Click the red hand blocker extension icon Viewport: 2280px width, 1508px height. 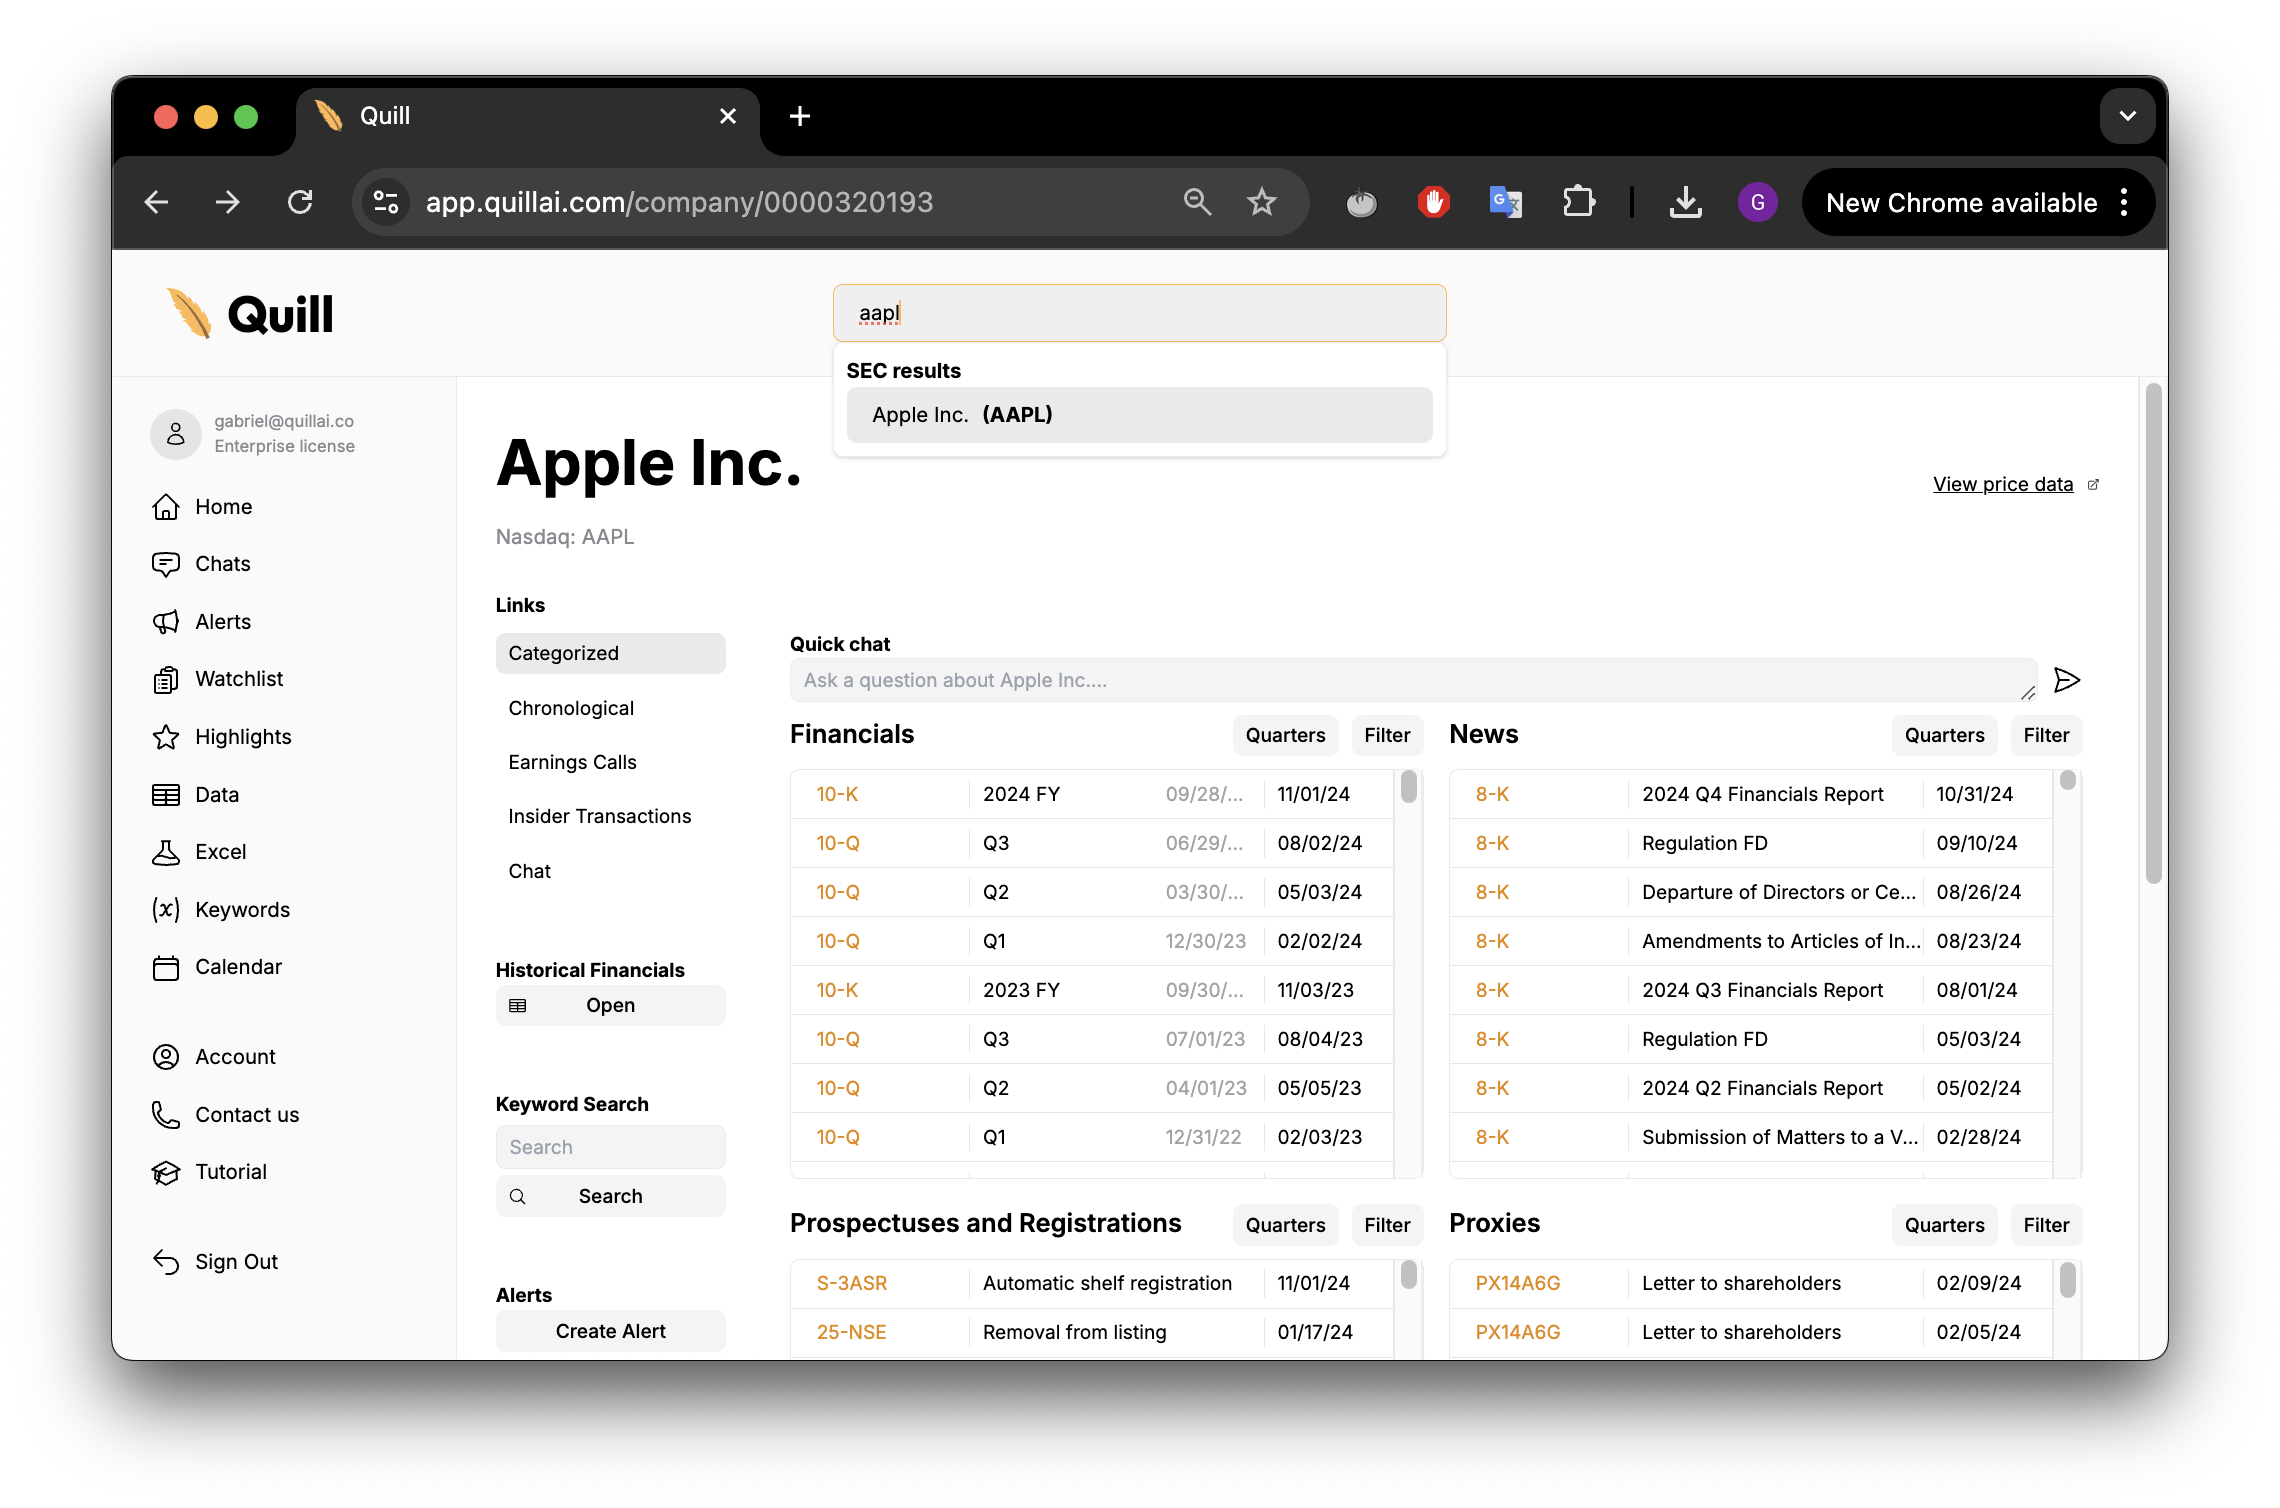tap(1433, 203)
